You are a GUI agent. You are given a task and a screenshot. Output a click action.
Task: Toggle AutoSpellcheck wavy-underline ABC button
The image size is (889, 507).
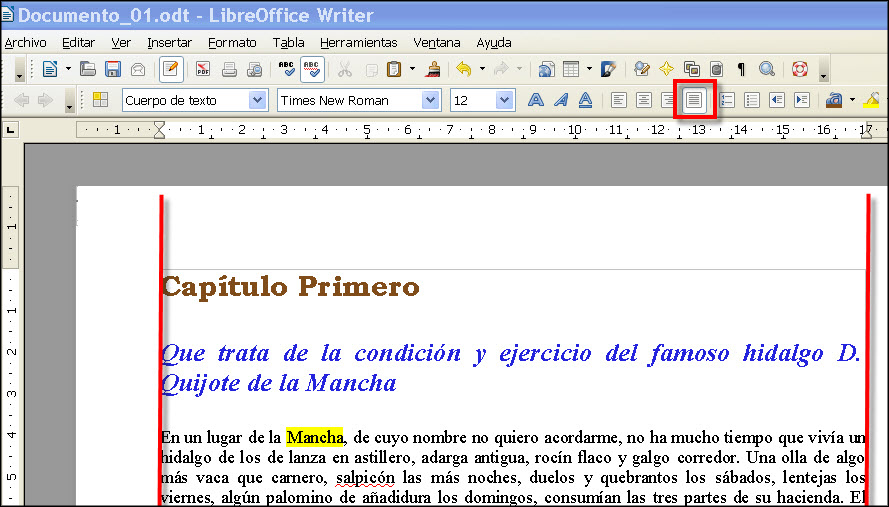pos(311,69)
